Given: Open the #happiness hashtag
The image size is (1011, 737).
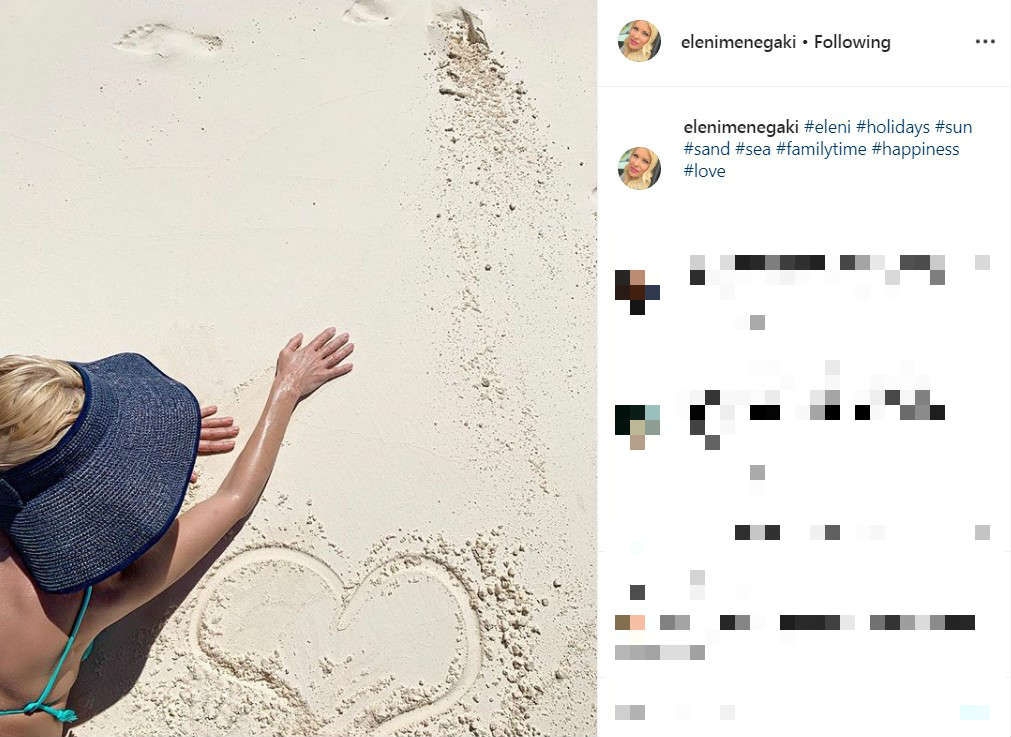Looking at the screenshot, I should pos(916,149).
